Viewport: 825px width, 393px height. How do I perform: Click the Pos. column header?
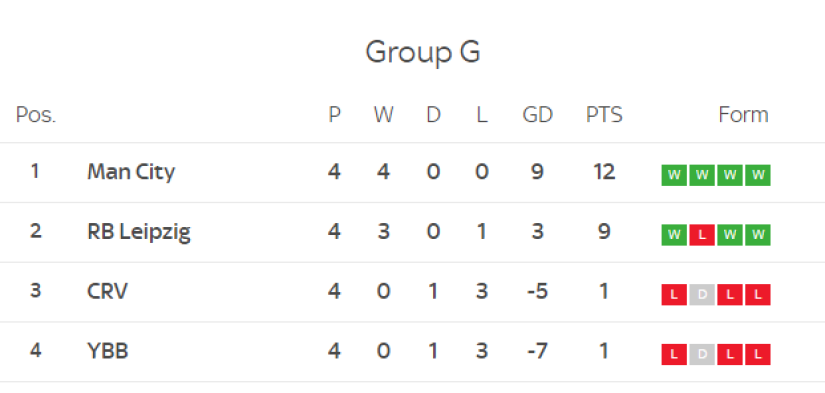(x=36, y=115)
